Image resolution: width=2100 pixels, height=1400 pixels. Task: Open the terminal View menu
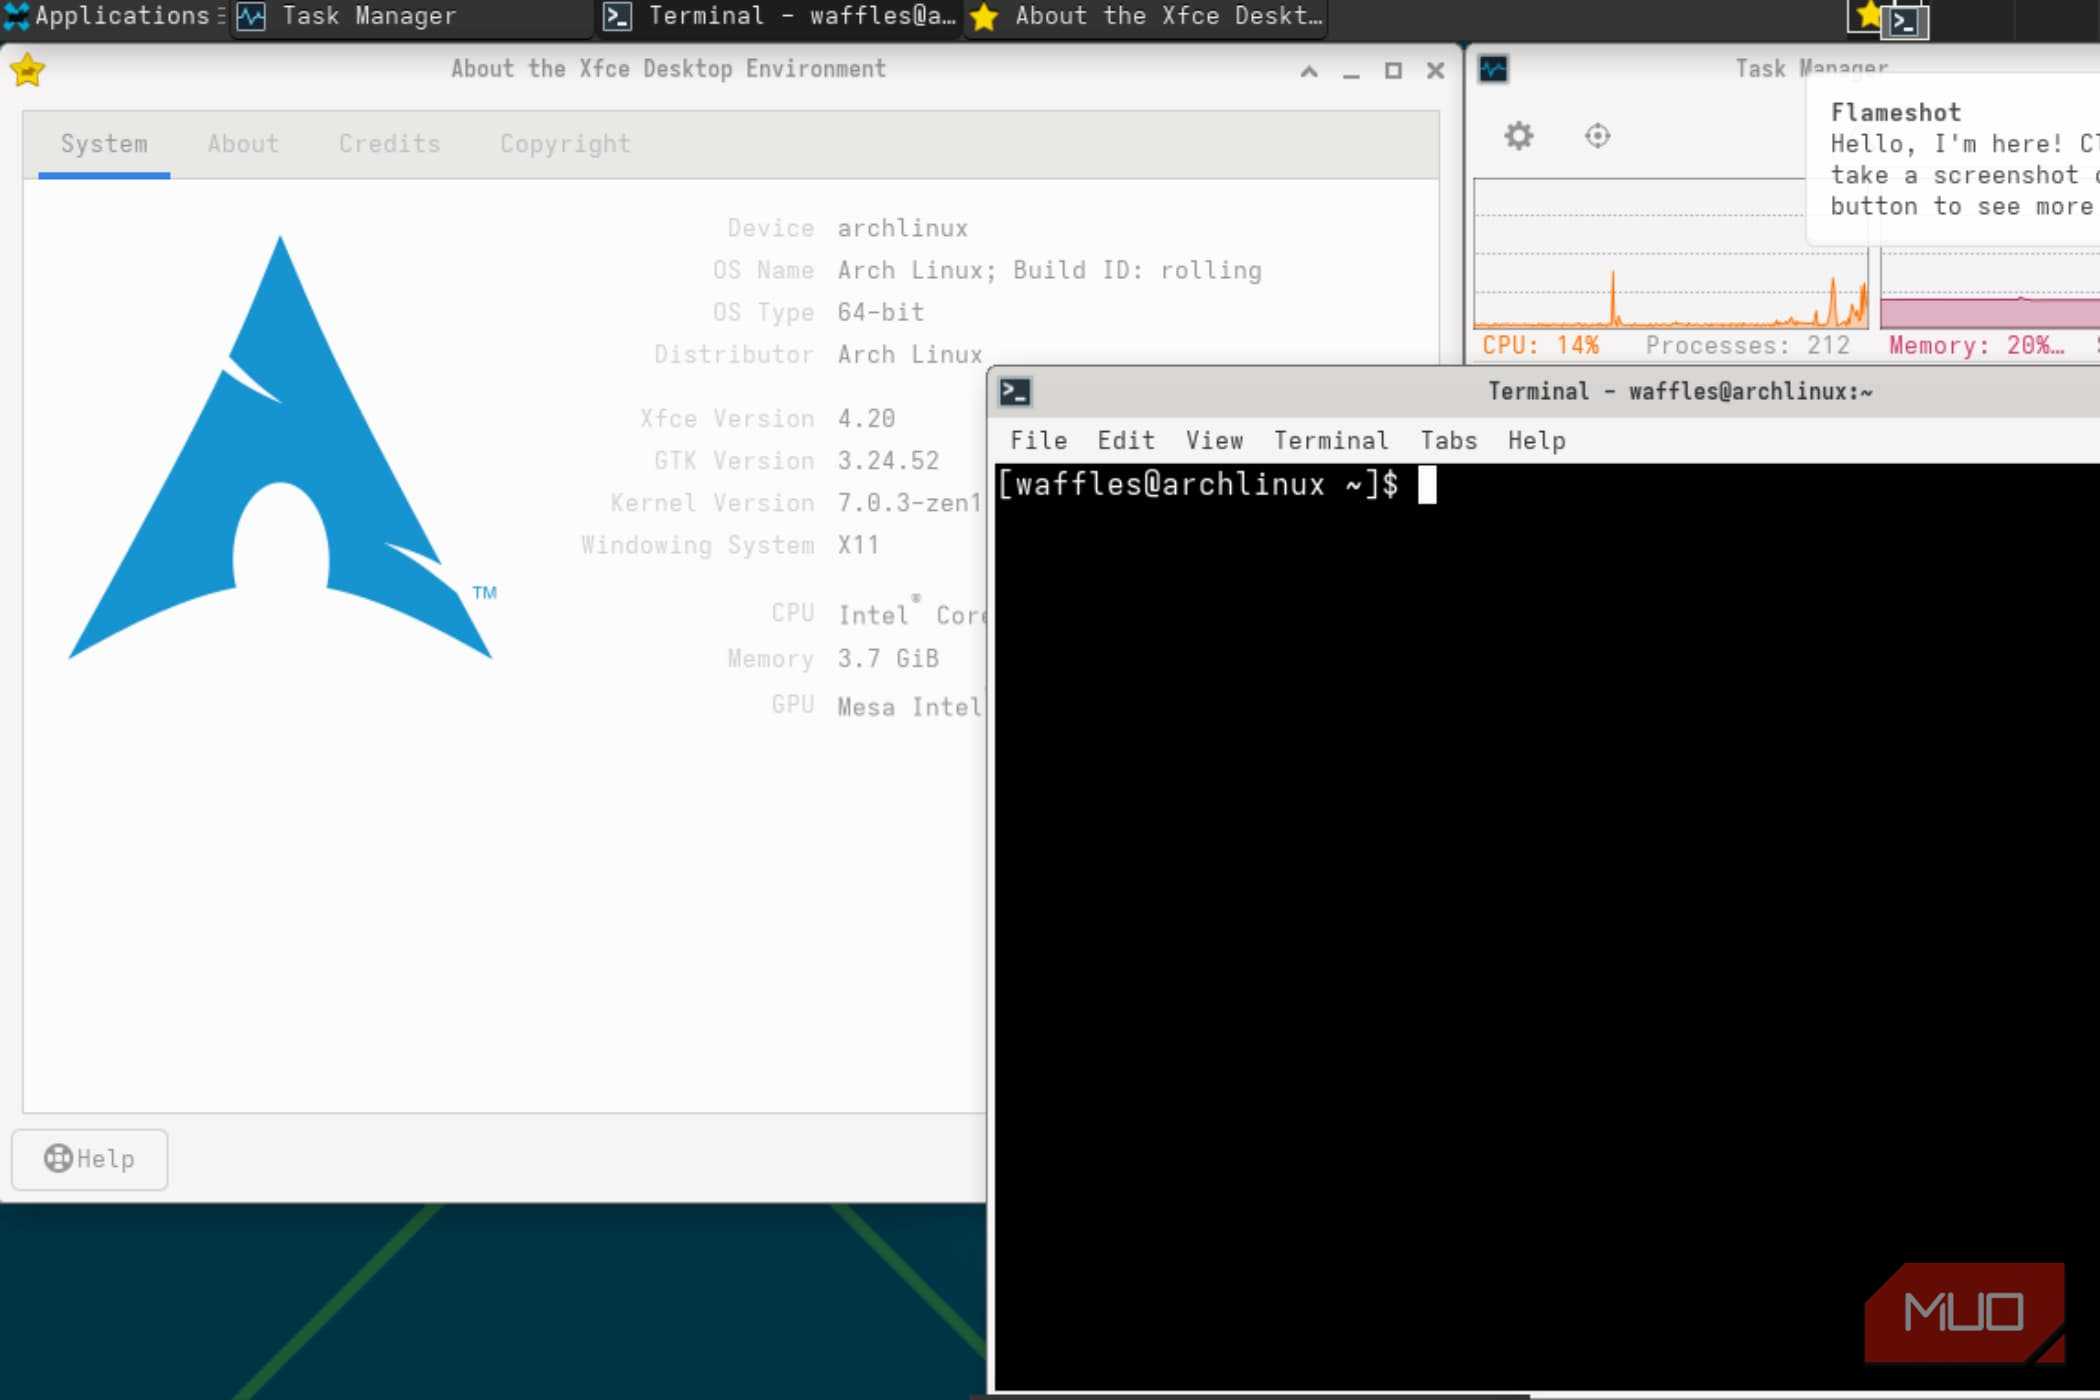[x=1214, y=441]
